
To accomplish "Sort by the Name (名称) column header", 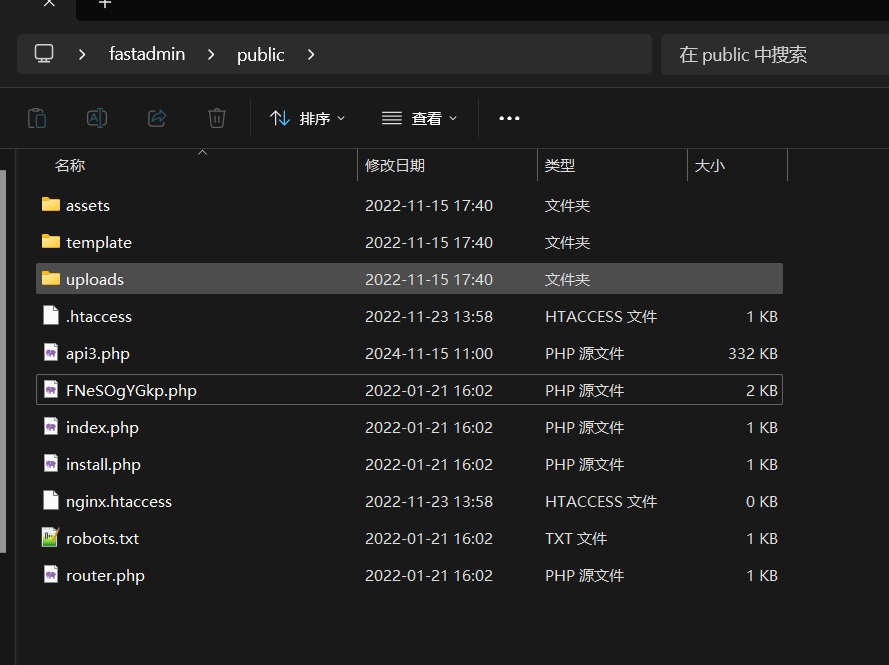I will point(70,165).
